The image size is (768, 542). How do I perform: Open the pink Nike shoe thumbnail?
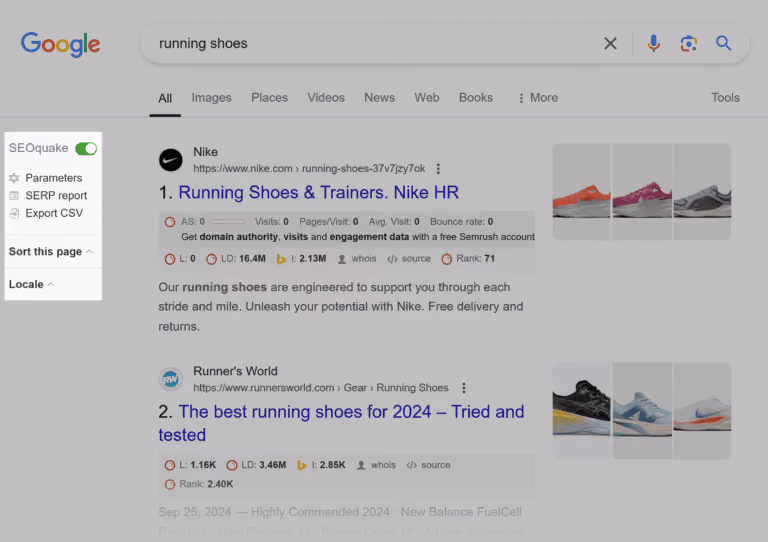tap(642, 191)
